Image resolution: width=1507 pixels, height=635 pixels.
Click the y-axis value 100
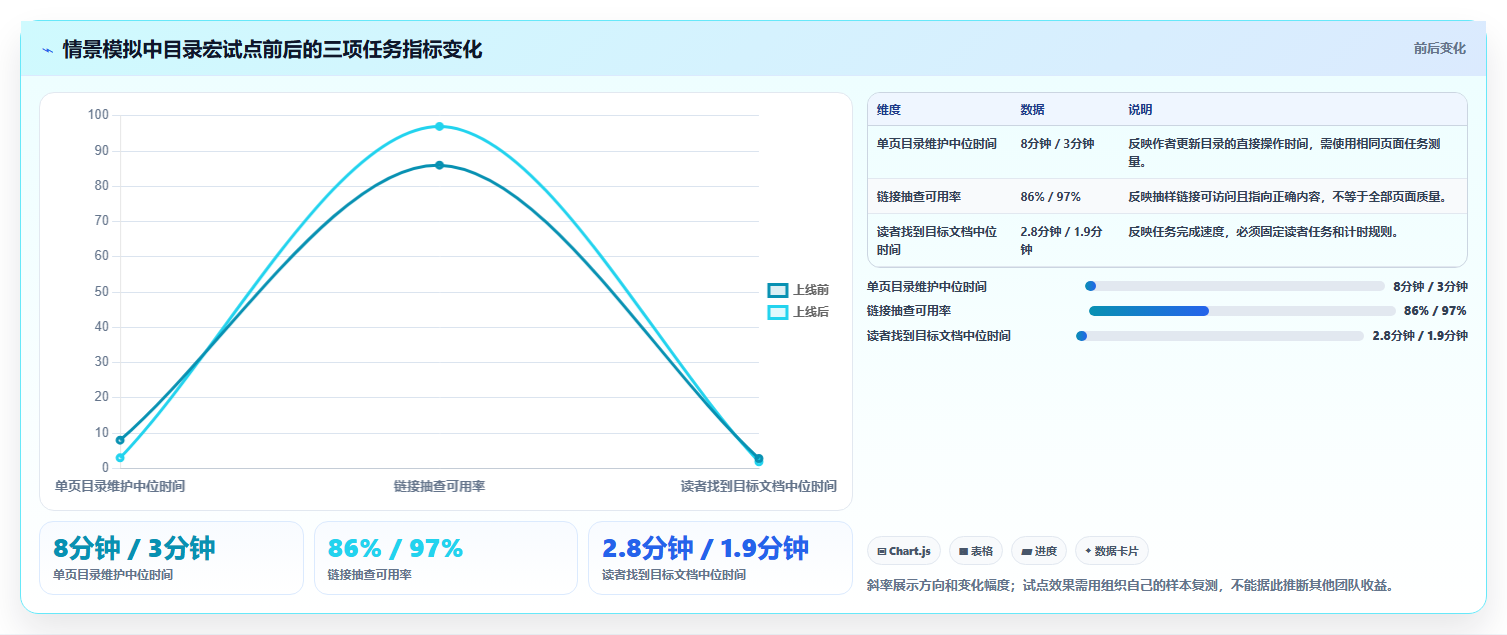[x=98, y=115]
